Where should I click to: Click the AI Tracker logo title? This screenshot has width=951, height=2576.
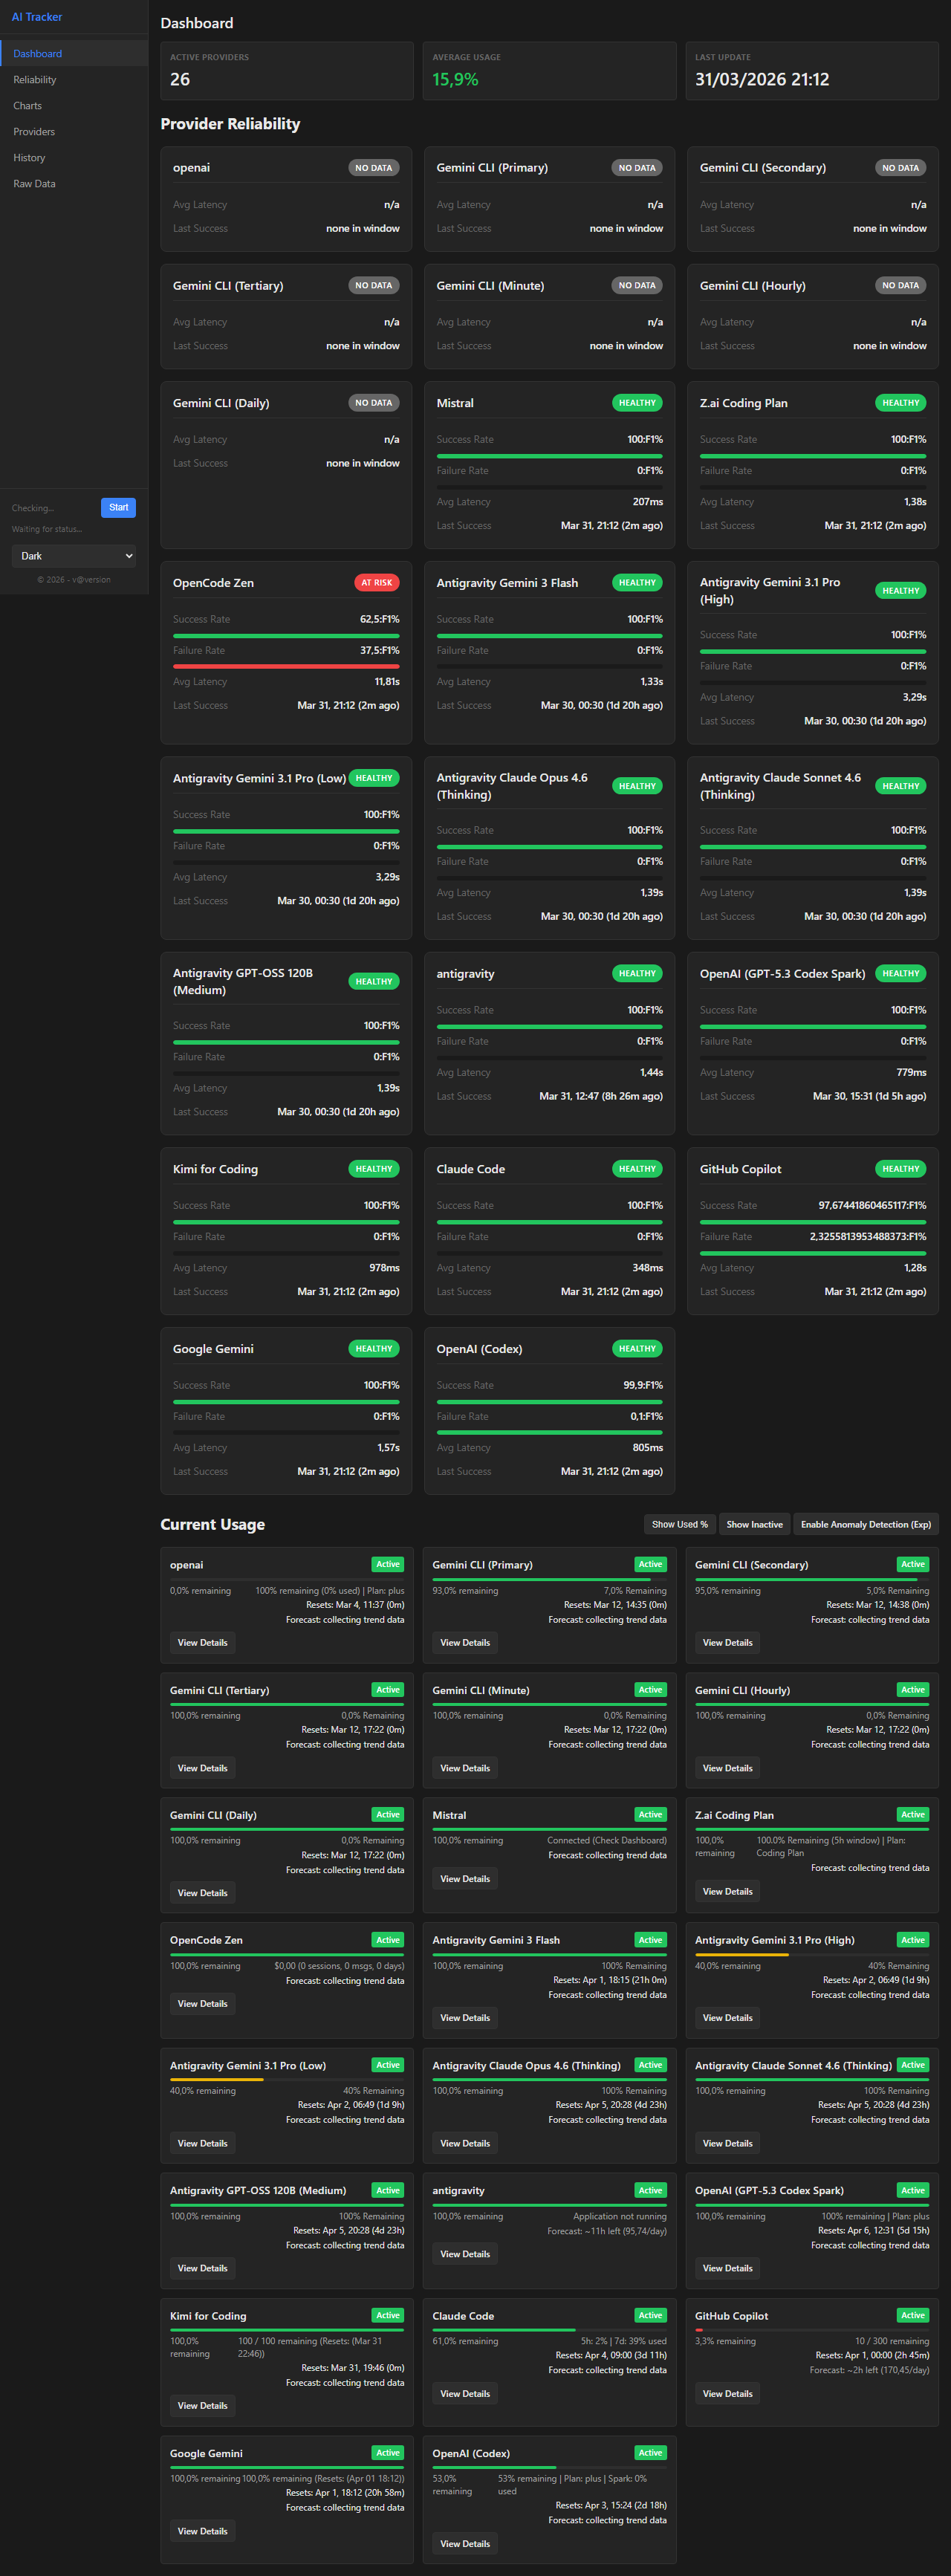click(37, 17)
